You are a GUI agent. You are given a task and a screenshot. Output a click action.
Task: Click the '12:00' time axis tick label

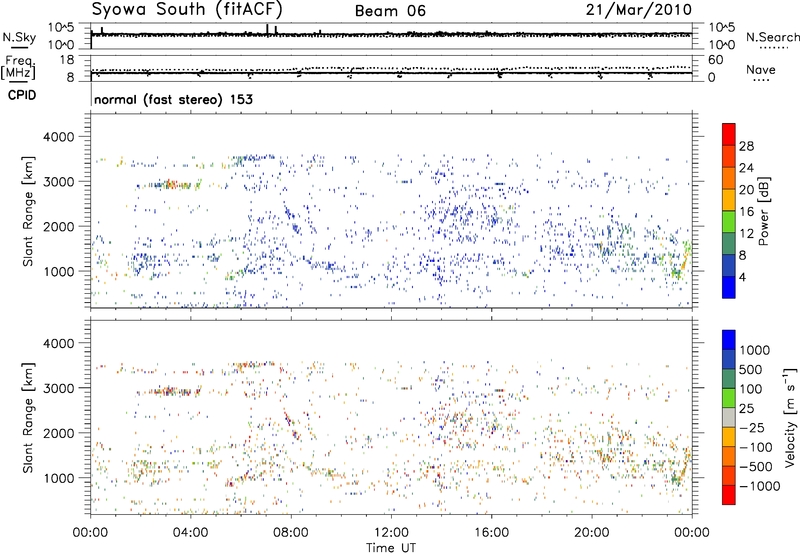[x=391, y=533]
